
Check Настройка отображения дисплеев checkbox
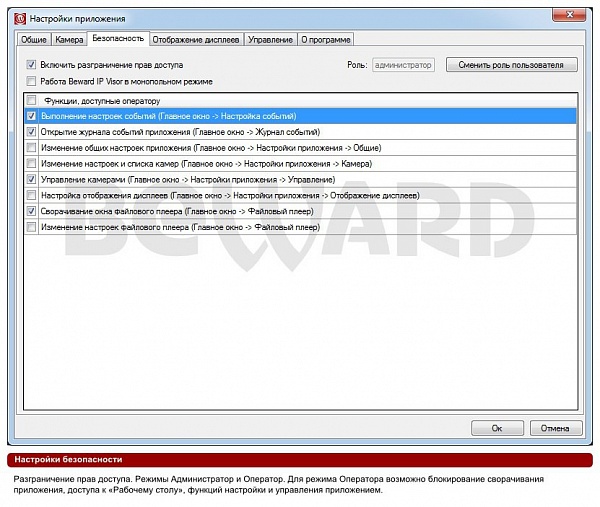pos(31,195)
